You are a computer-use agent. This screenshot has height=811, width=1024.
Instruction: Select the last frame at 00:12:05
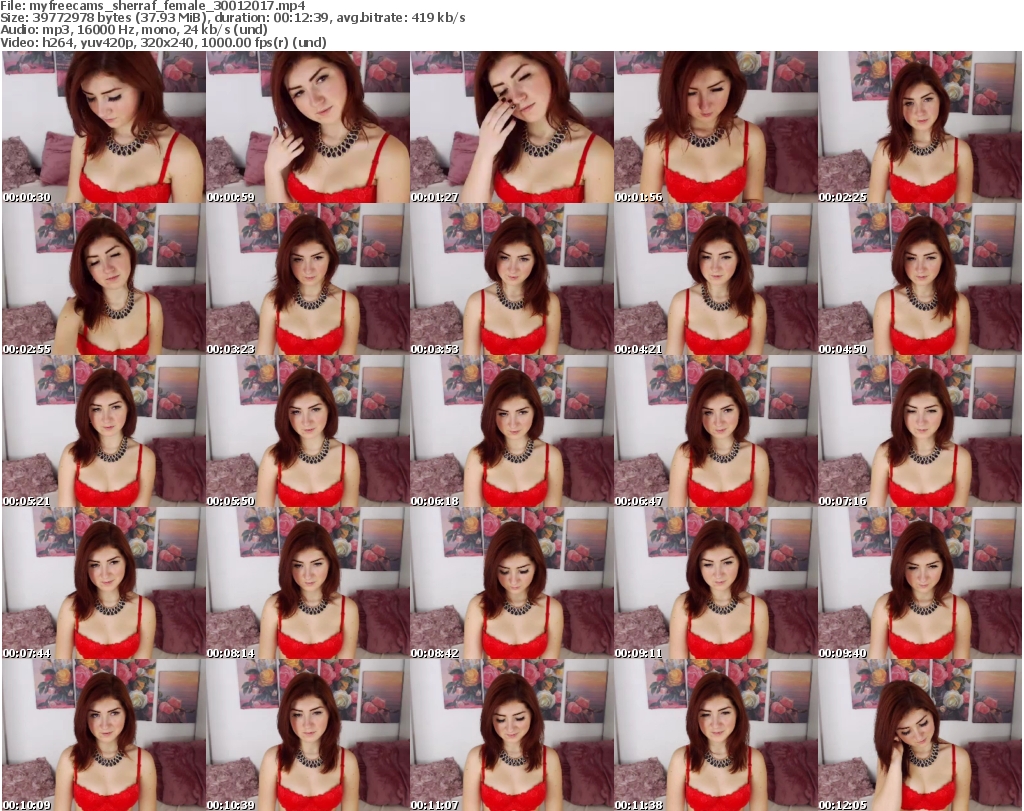click(x=920, y=735)
